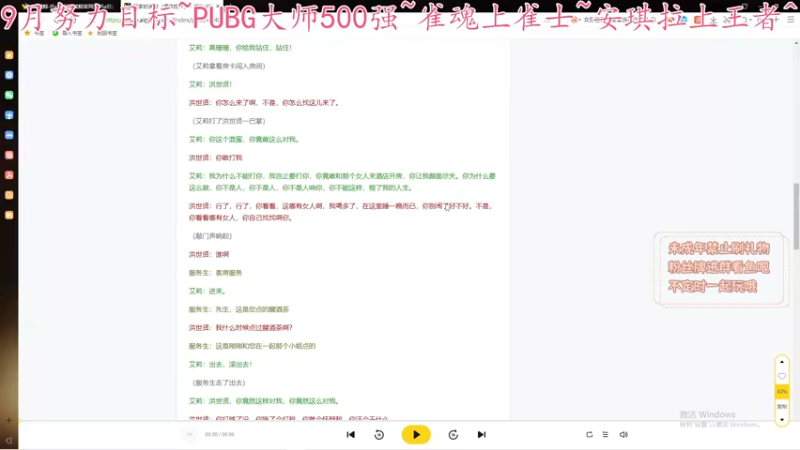
Task: Click the stage direction '(服务生走了出去)'
Action: click(218, 383)
